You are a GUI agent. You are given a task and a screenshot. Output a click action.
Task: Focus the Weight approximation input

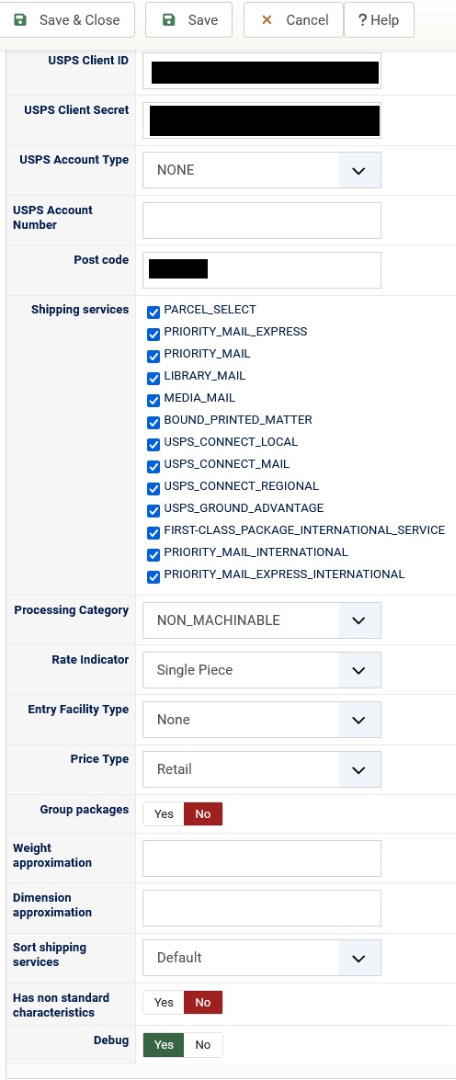coord(262,858)
